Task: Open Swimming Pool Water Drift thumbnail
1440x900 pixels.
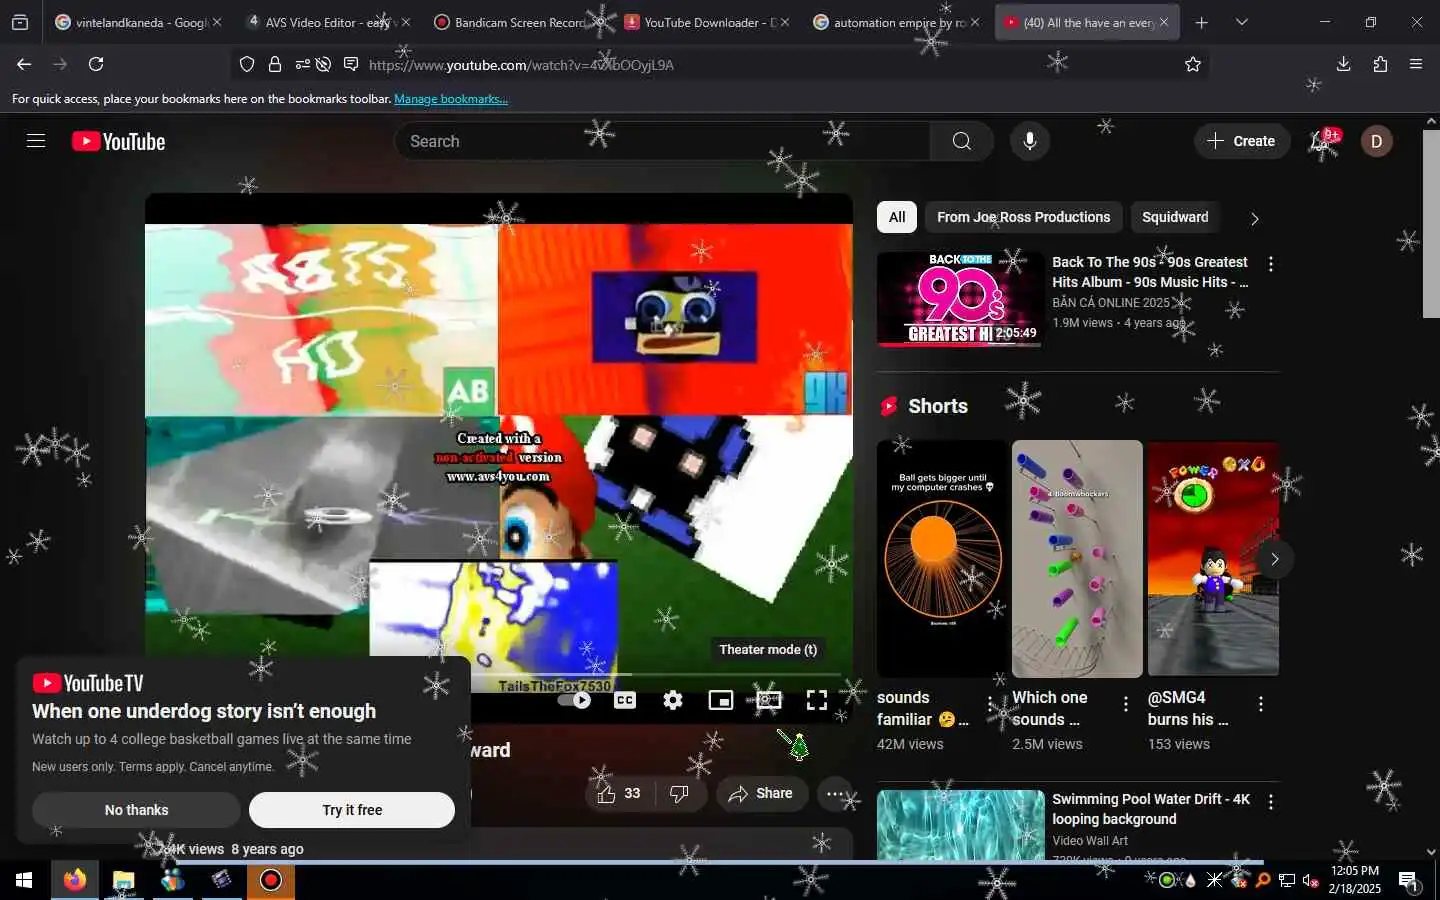Action: tap(960, 825)
